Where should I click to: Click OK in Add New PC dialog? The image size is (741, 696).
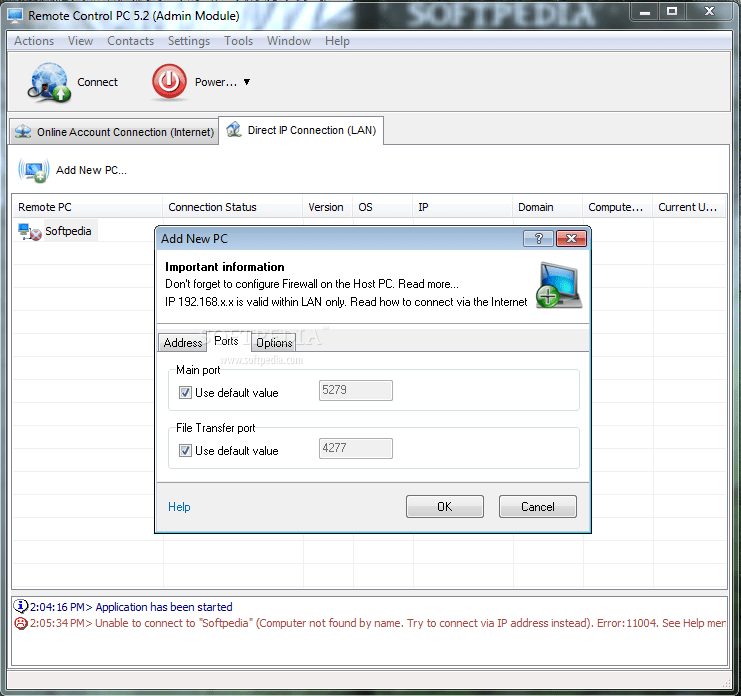(445, 507)
